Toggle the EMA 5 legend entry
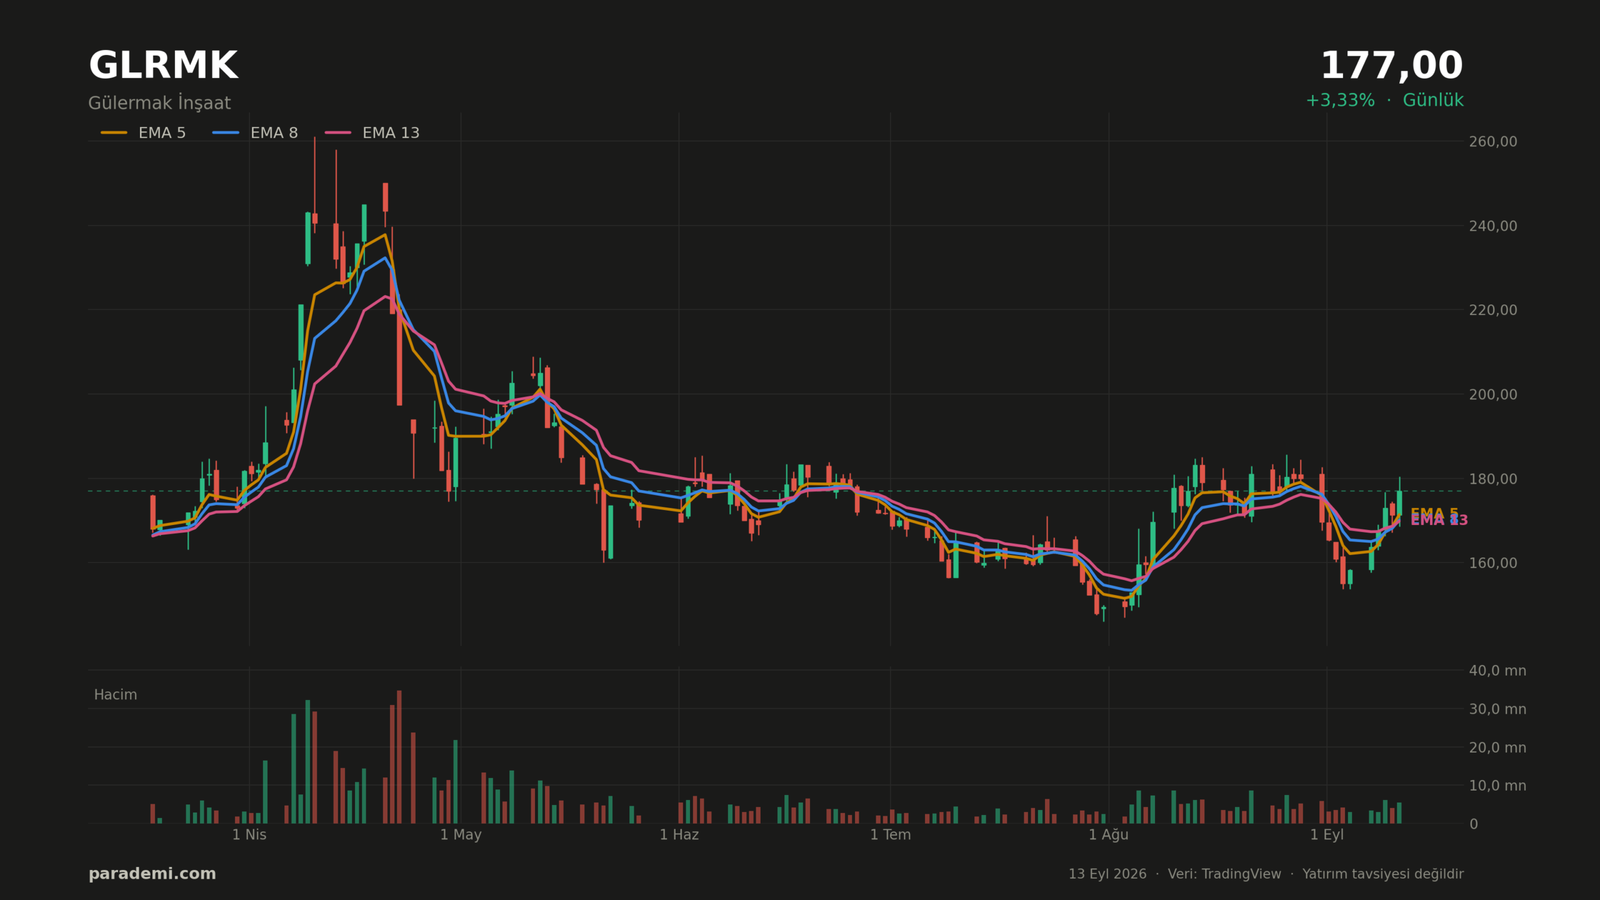 tap(143, 133)
